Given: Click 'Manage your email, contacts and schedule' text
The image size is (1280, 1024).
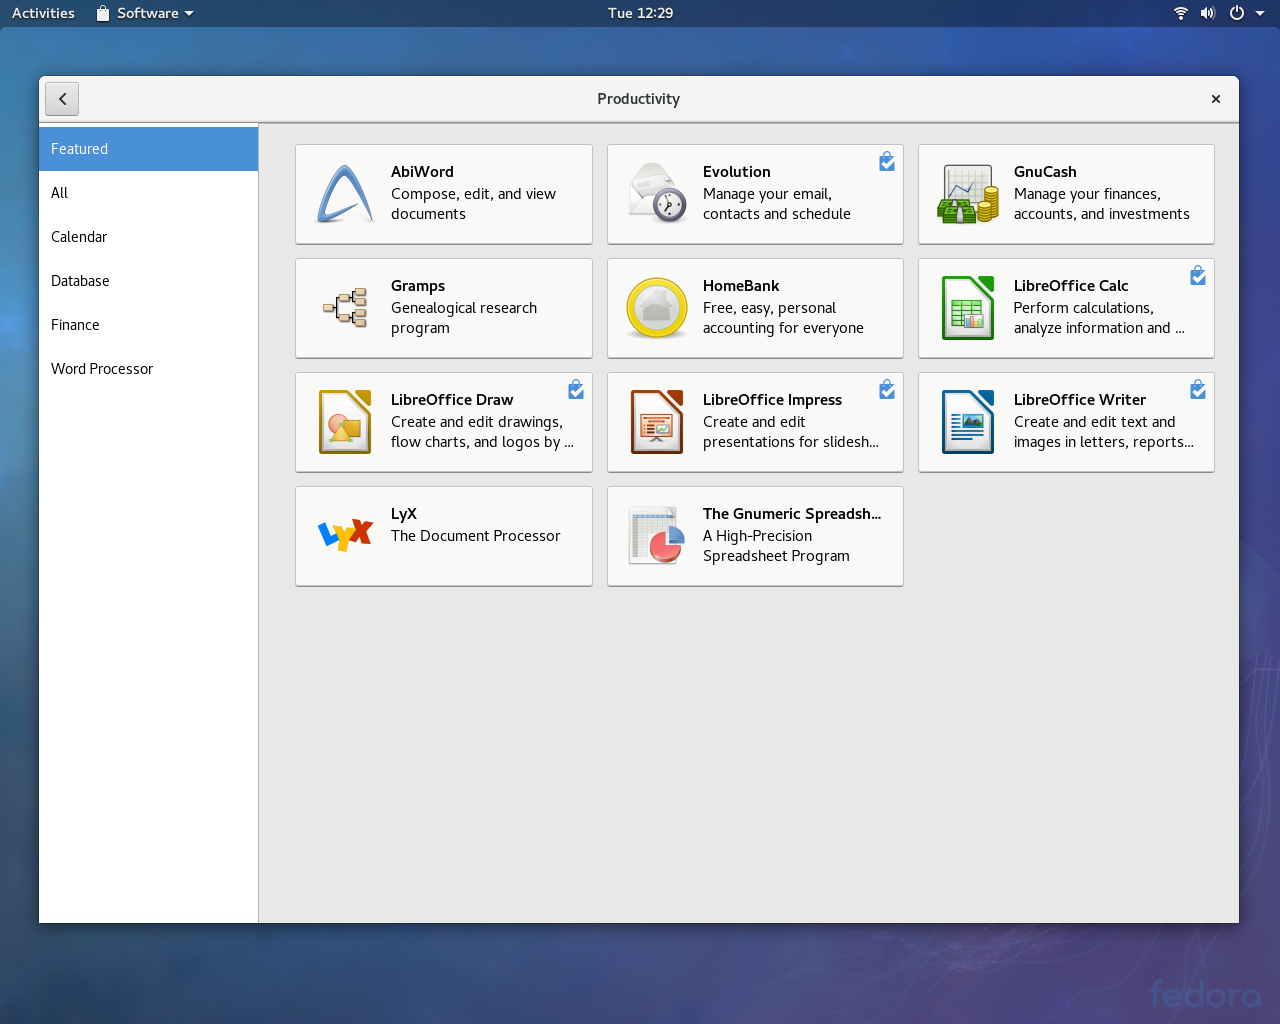Looking at the screenshot, I should [x=777, y=204].
